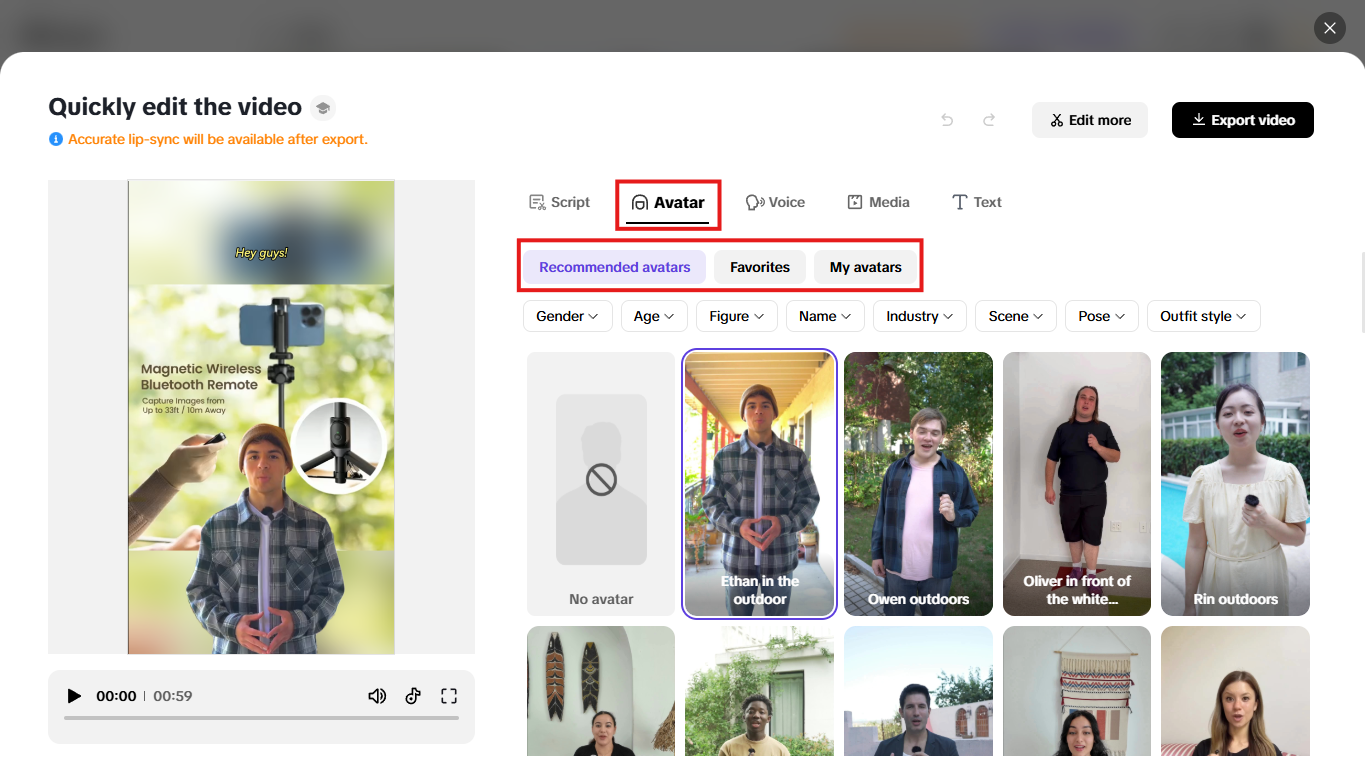The image size is (1365, 767).
Task: Click the 'Hey guys!' caption in preview
Action: coord(261,253)
